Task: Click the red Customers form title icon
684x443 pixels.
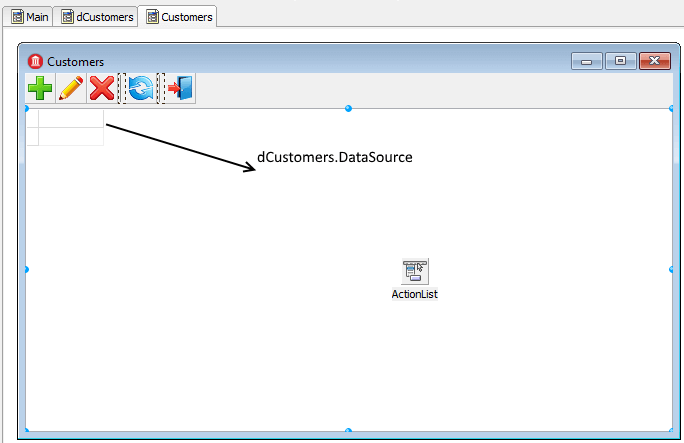Action: [x=36, y=61]
